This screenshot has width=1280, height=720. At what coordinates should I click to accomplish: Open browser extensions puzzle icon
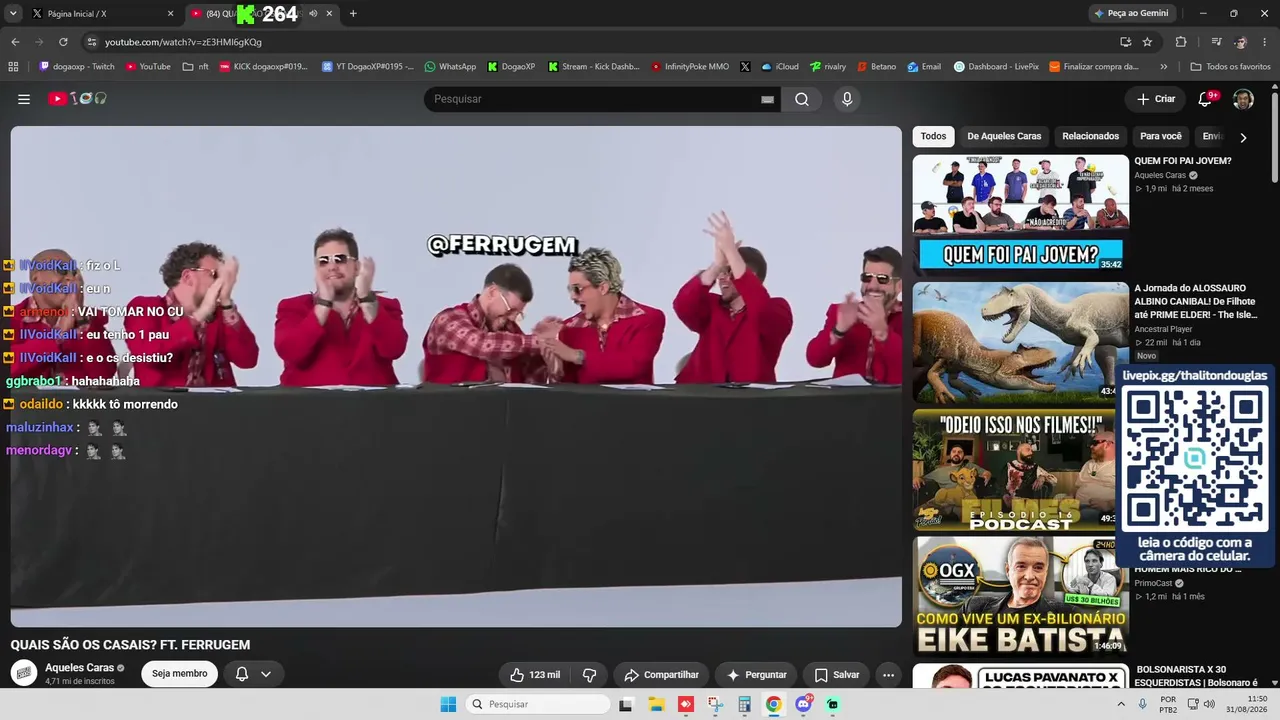1181,42
